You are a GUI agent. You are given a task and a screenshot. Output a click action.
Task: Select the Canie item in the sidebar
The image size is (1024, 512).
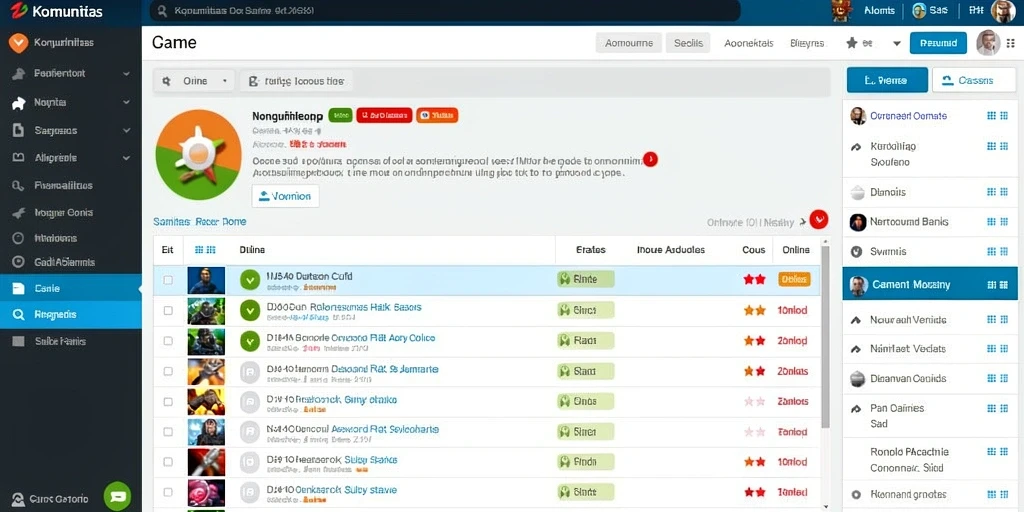pos(71,288)
